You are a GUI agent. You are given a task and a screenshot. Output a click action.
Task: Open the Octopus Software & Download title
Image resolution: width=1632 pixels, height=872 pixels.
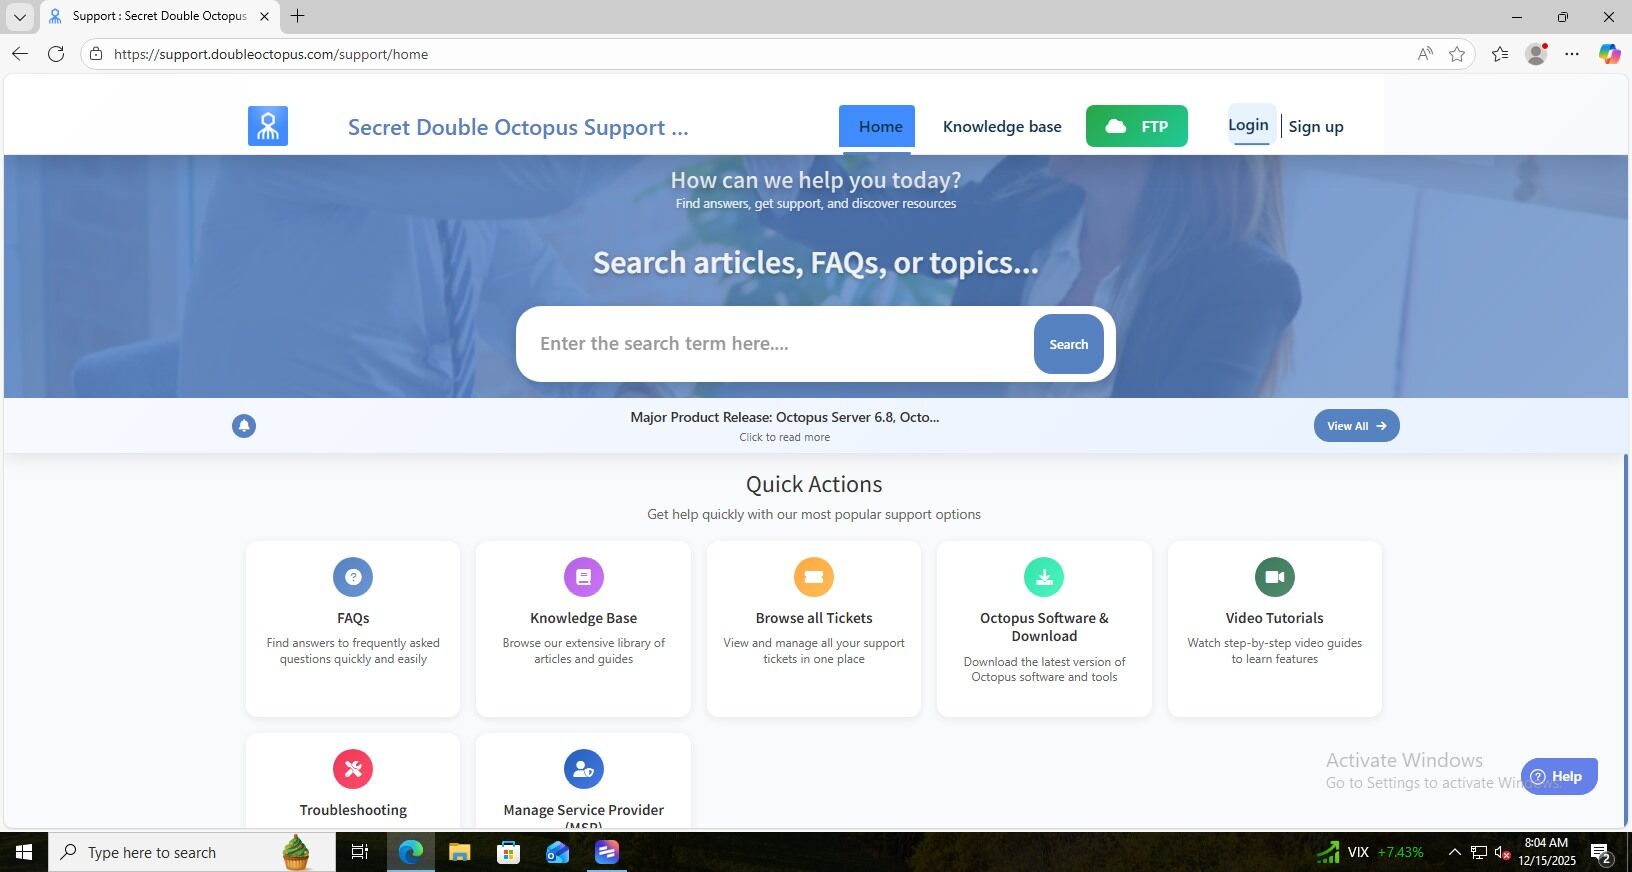1044,627
